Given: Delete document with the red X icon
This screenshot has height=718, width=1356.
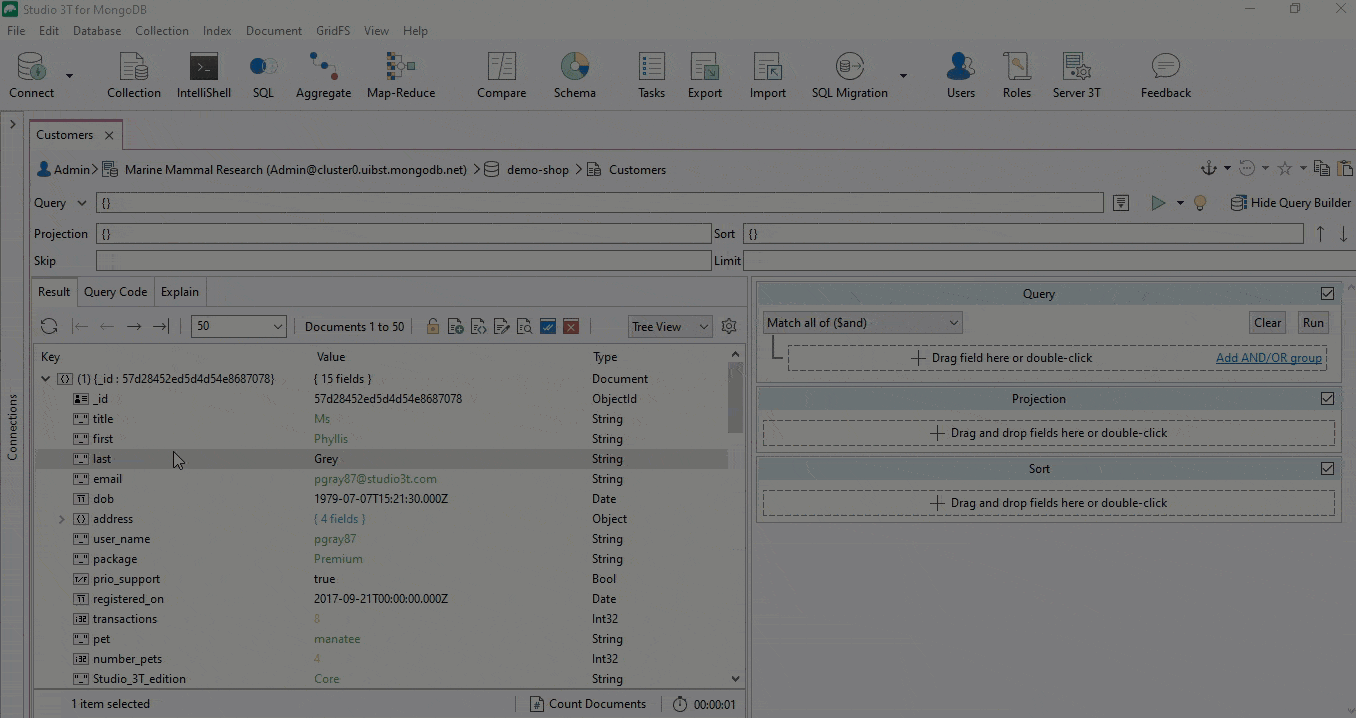Looking at the screenshot, I should click(x=571, y=326).
